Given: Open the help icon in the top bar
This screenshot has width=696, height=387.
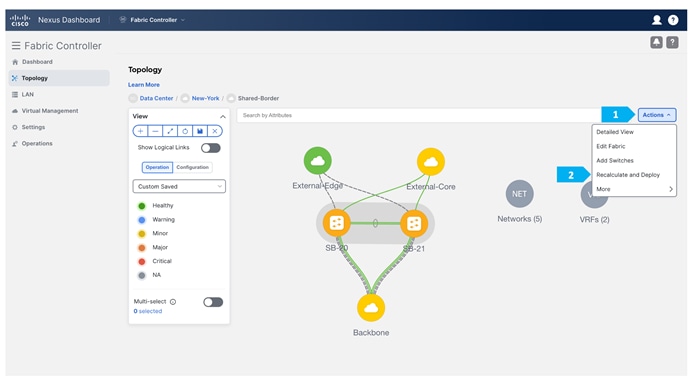Looking at the screenshot, I should pyautogui.click(x=673, y=20).
